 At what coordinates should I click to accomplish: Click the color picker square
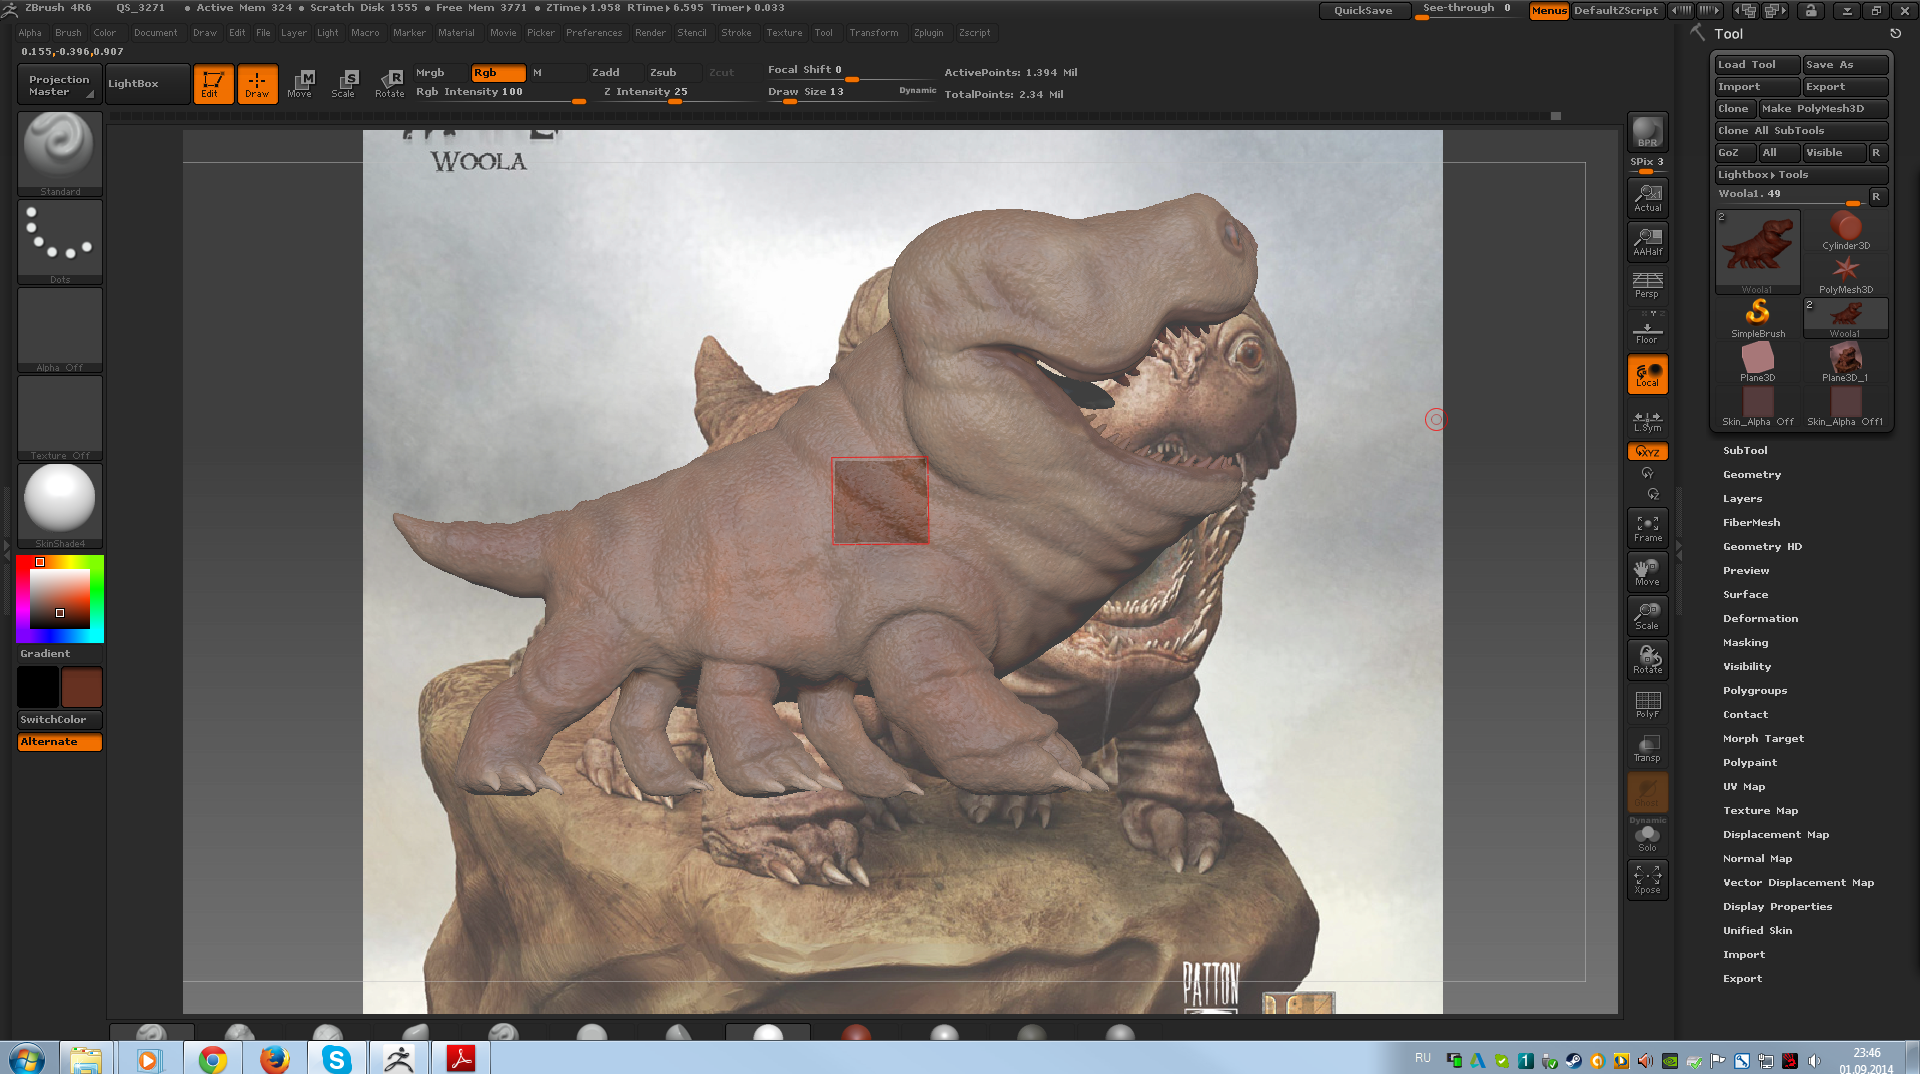coord(60,599)
